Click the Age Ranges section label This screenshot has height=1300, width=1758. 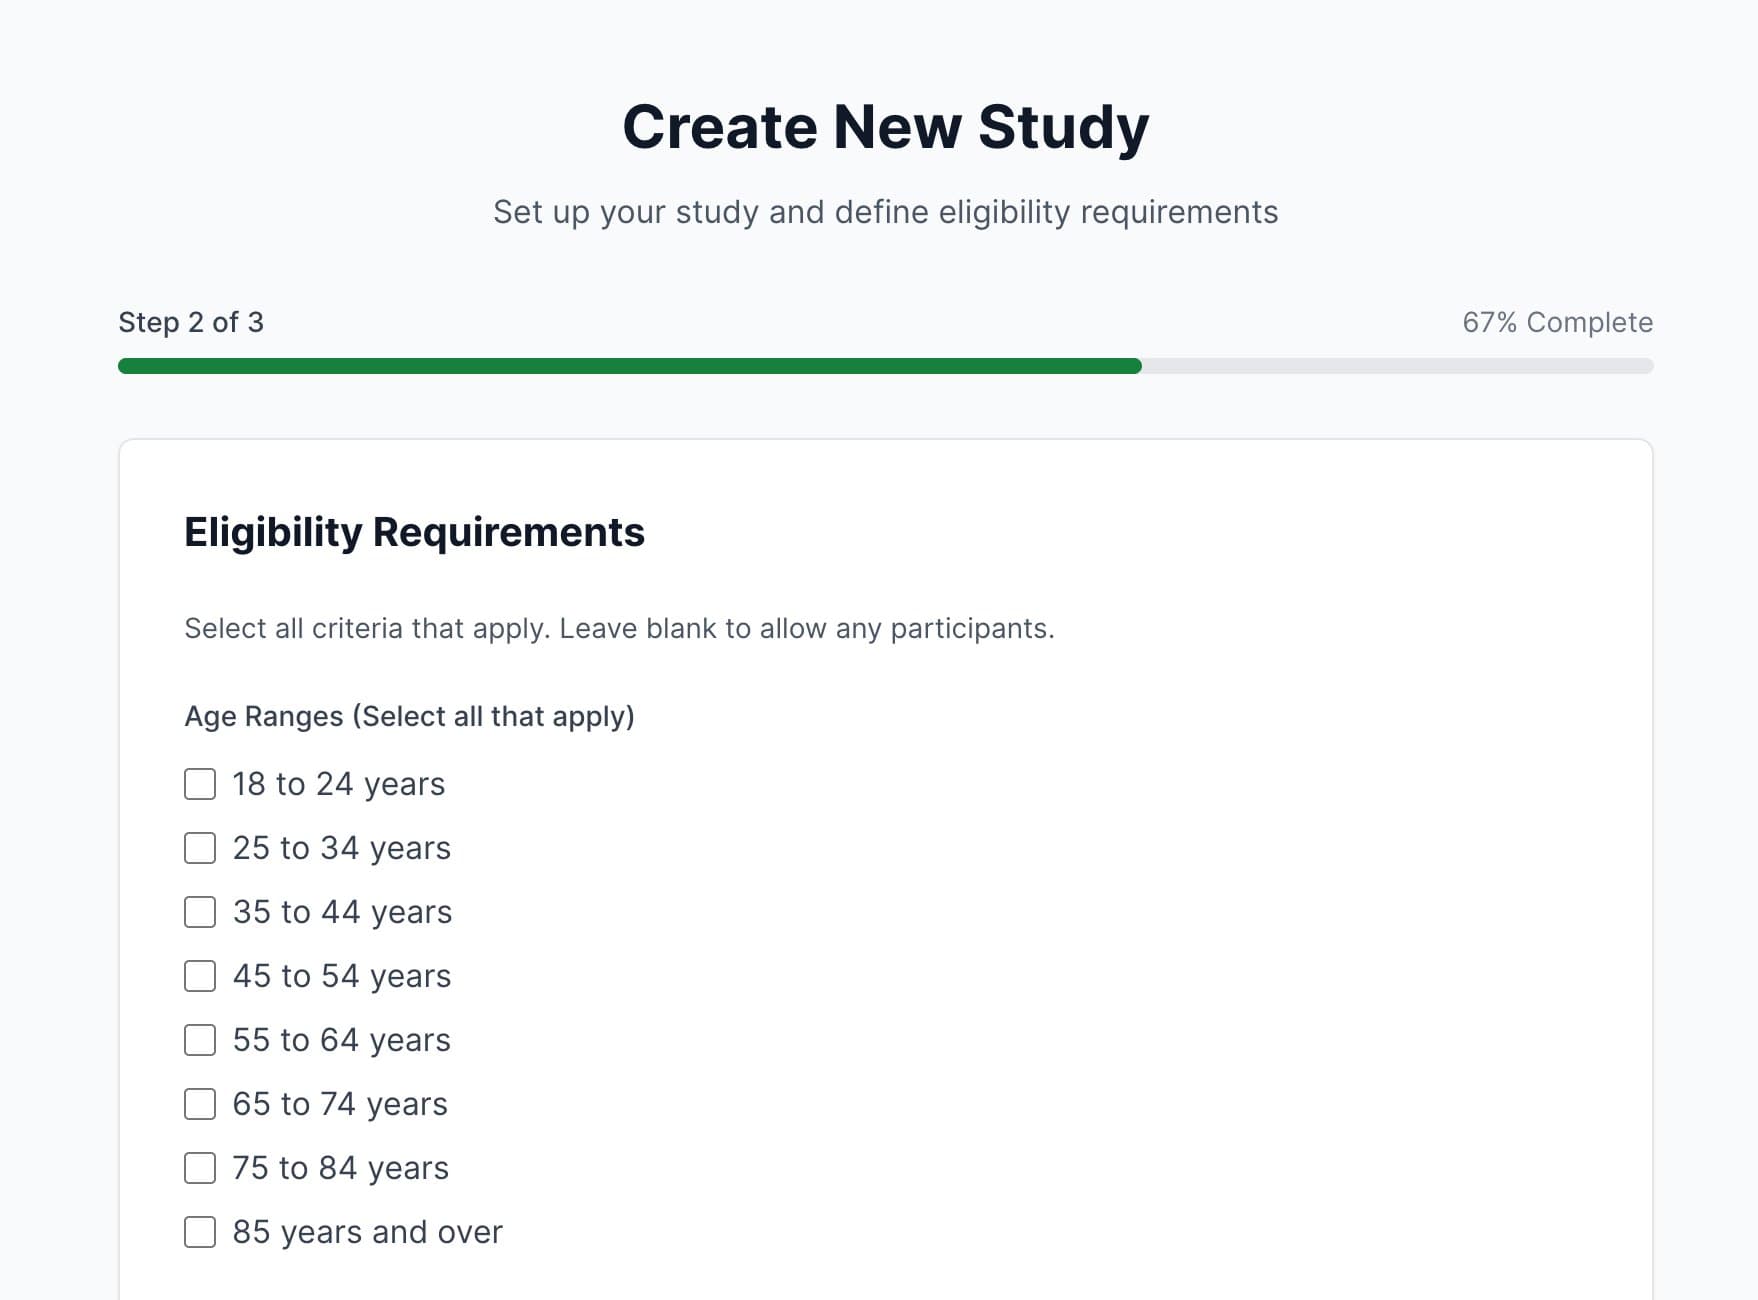point(409,716)
